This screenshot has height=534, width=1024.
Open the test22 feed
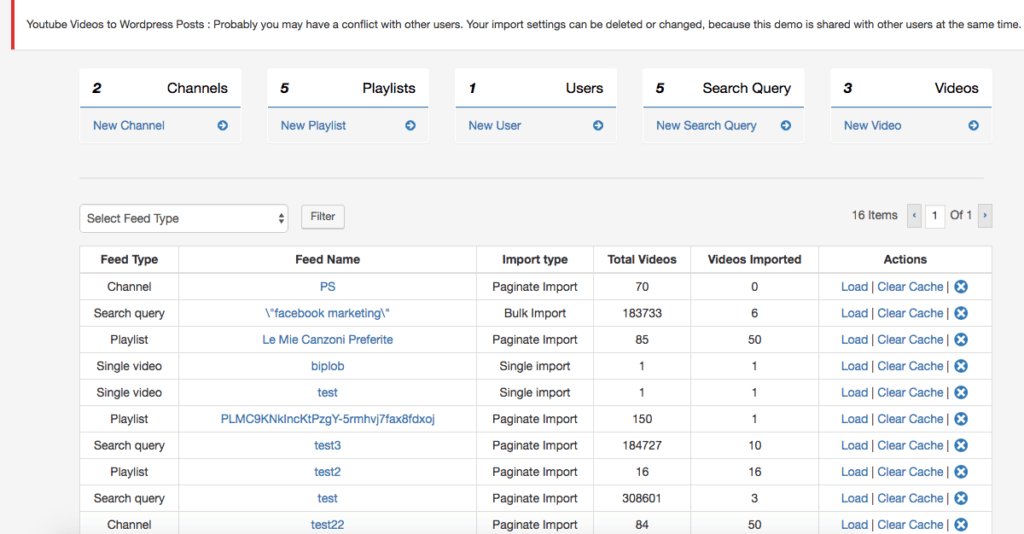(328, 525)
